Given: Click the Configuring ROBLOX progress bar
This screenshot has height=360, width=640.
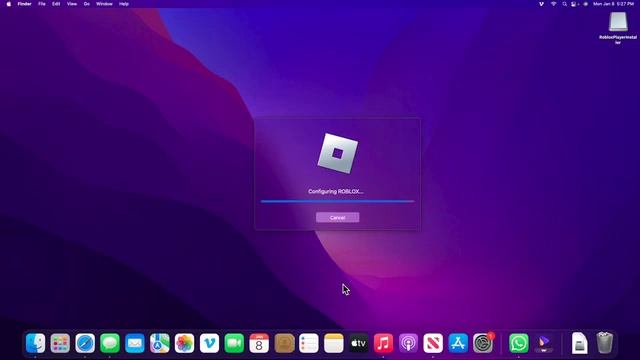Looking at the screenshot, I should pyautogui.click(x=338, y=201).
